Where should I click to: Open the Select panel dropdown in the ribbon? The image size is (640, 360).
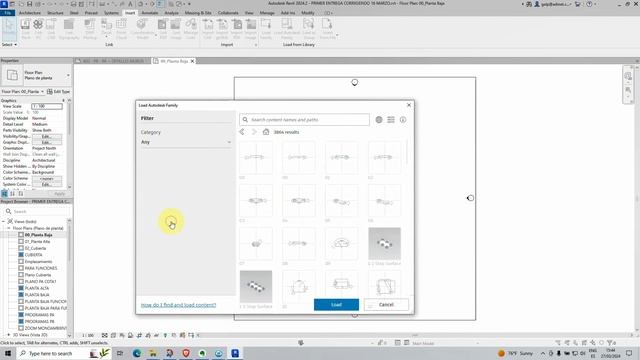click(x=9, y=44)
